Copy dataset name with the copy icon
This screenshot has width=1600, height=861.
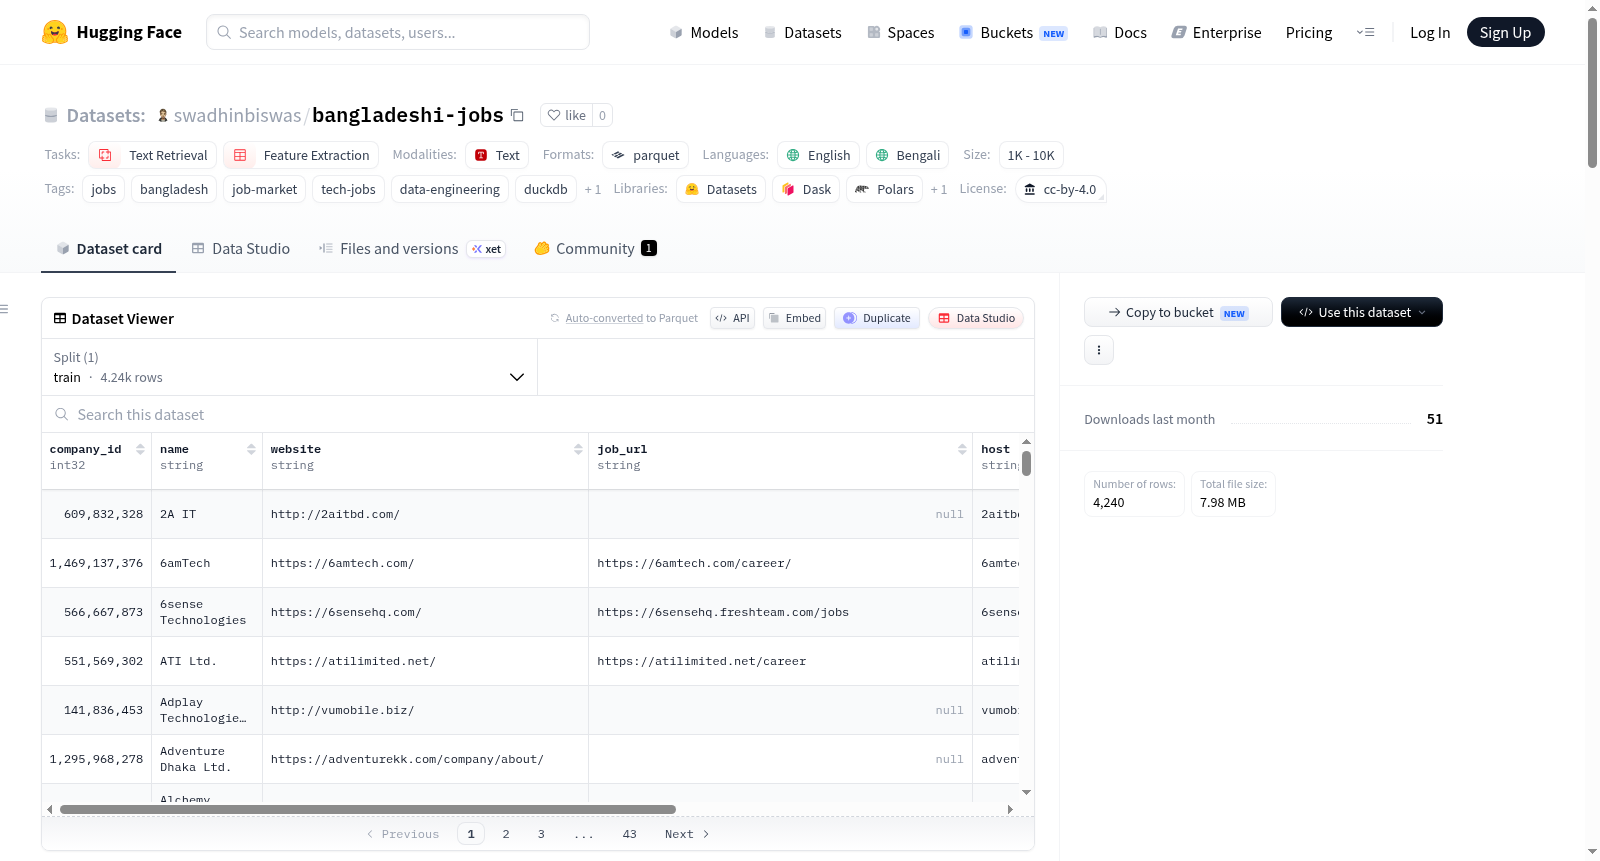tap(517, 115)
